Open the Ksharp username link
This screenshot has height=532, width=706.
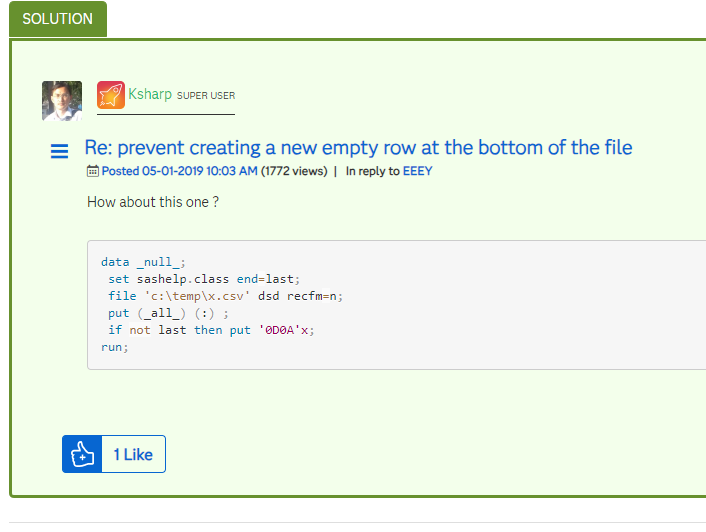(150, 94)
